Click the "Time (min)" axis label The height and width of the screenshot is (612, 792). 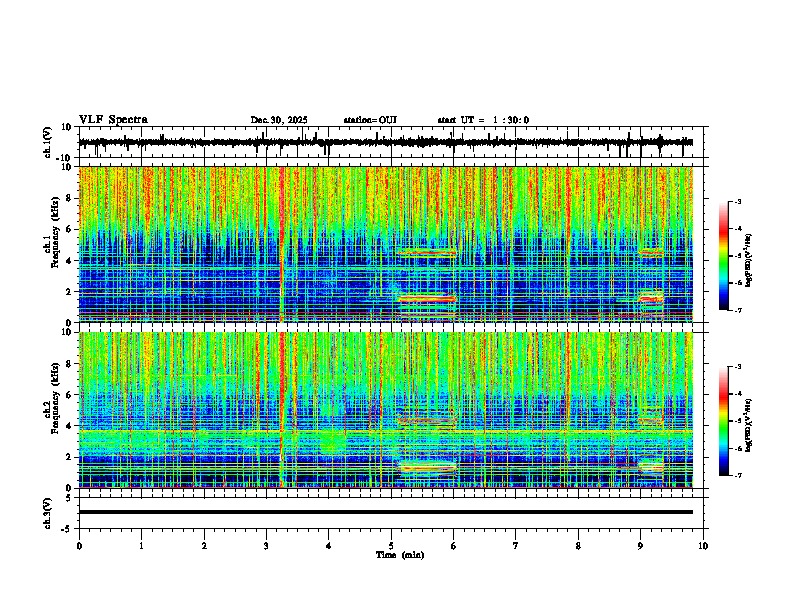click(x=400, y=555)
